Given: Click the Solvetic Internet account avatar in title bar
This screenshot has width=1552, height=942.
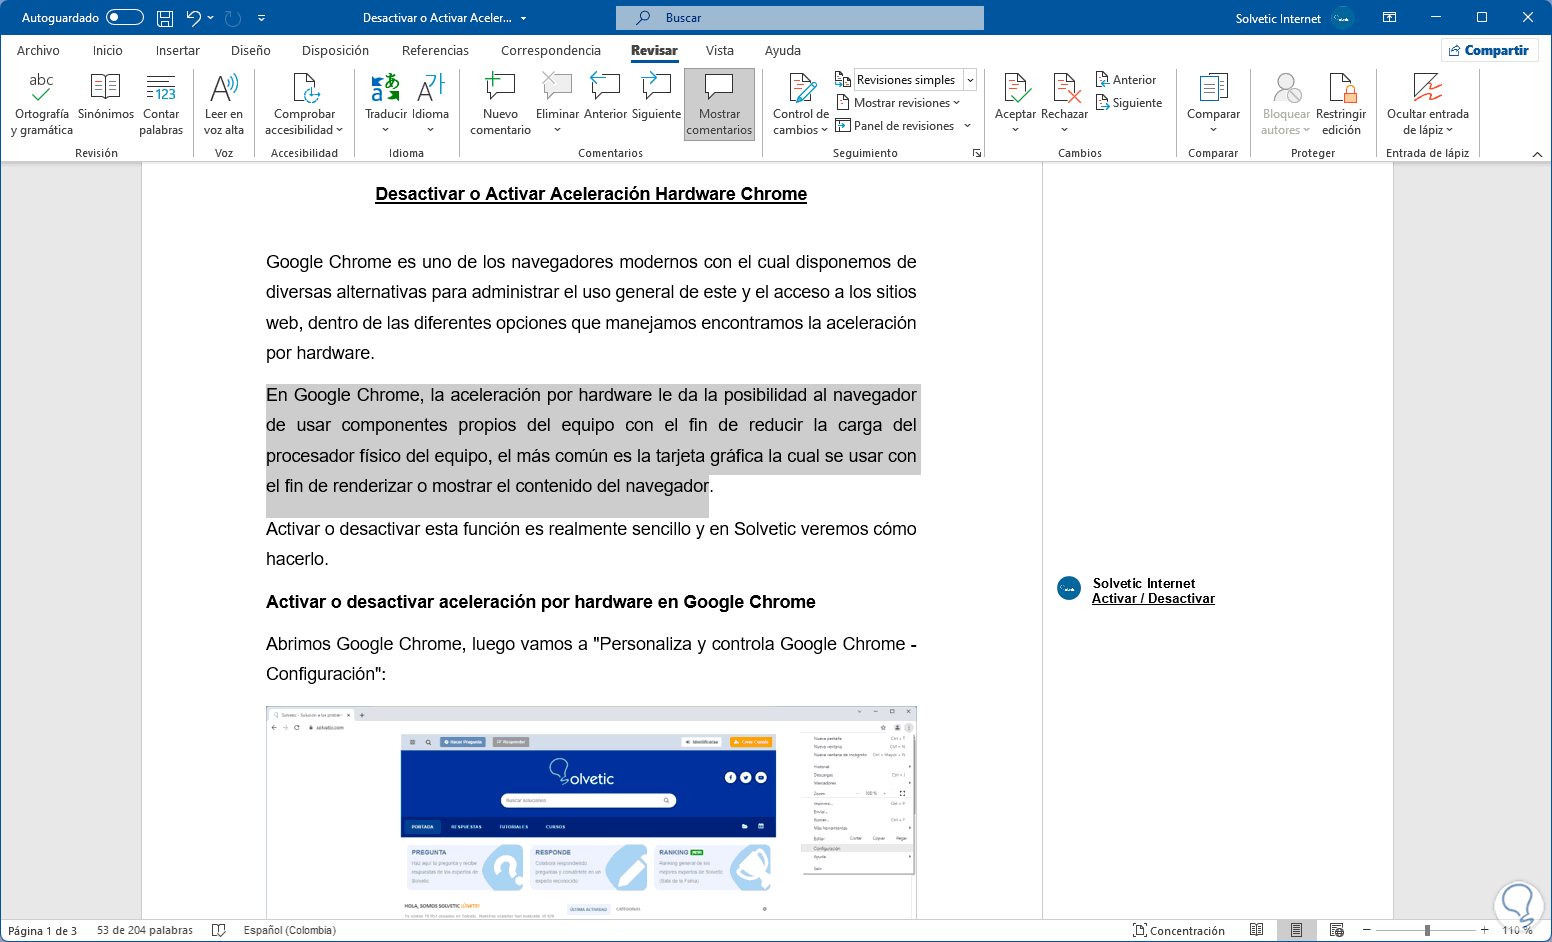Looking at the screenshot, I should coord(1344,18).
